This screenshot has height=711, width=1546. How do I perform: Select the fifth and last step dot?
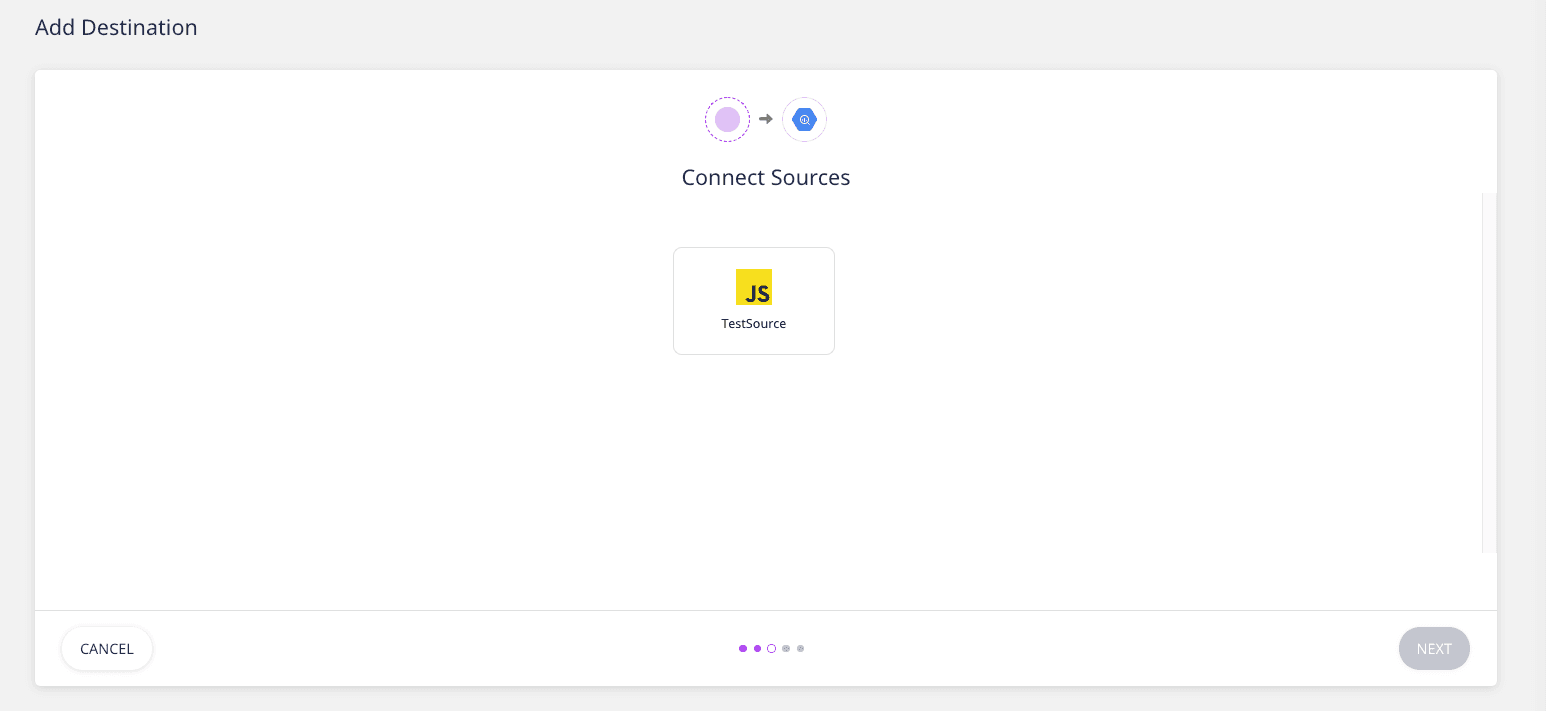[x=800, y=648]
